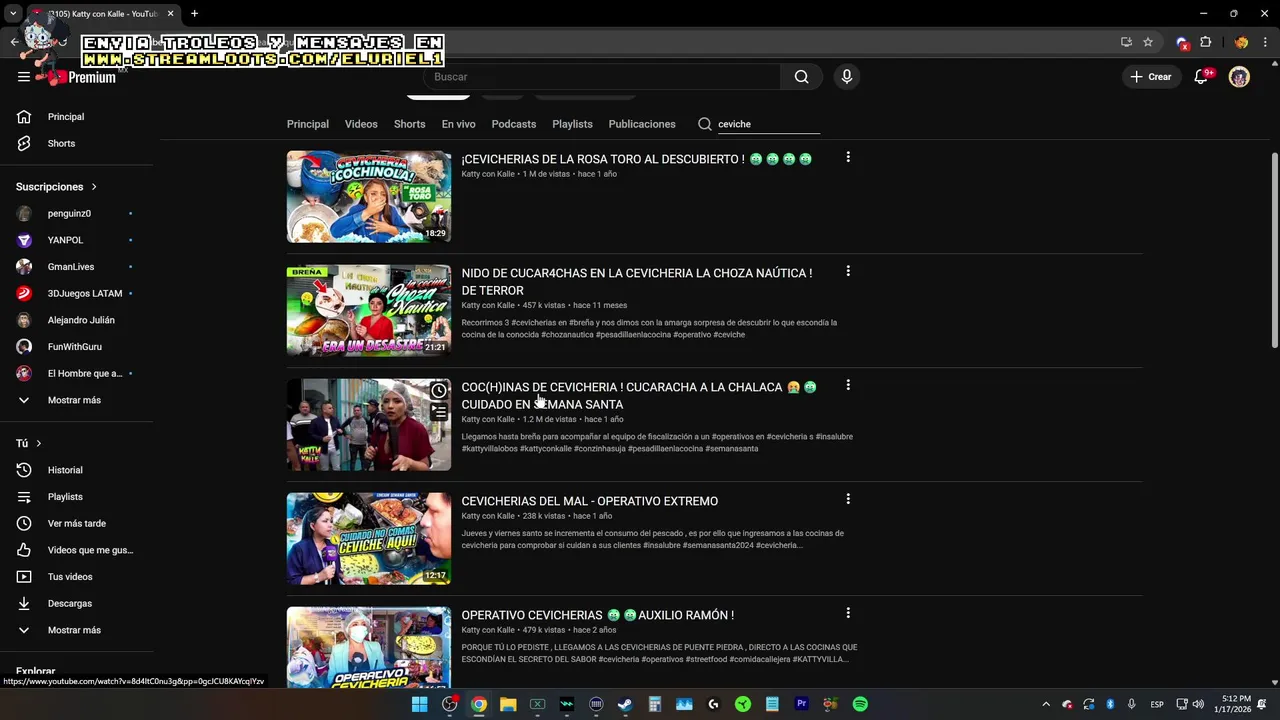This screenshot has width=1280, height=720.
Task: Click the search magnifier button
Action: [x=801, y=77]
